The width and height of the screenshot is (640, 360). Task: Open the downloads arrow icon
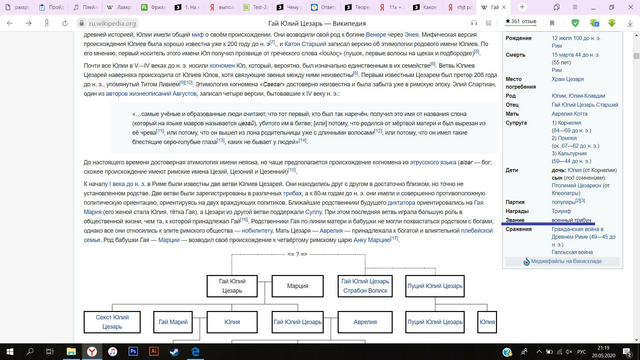coord(630,23)
